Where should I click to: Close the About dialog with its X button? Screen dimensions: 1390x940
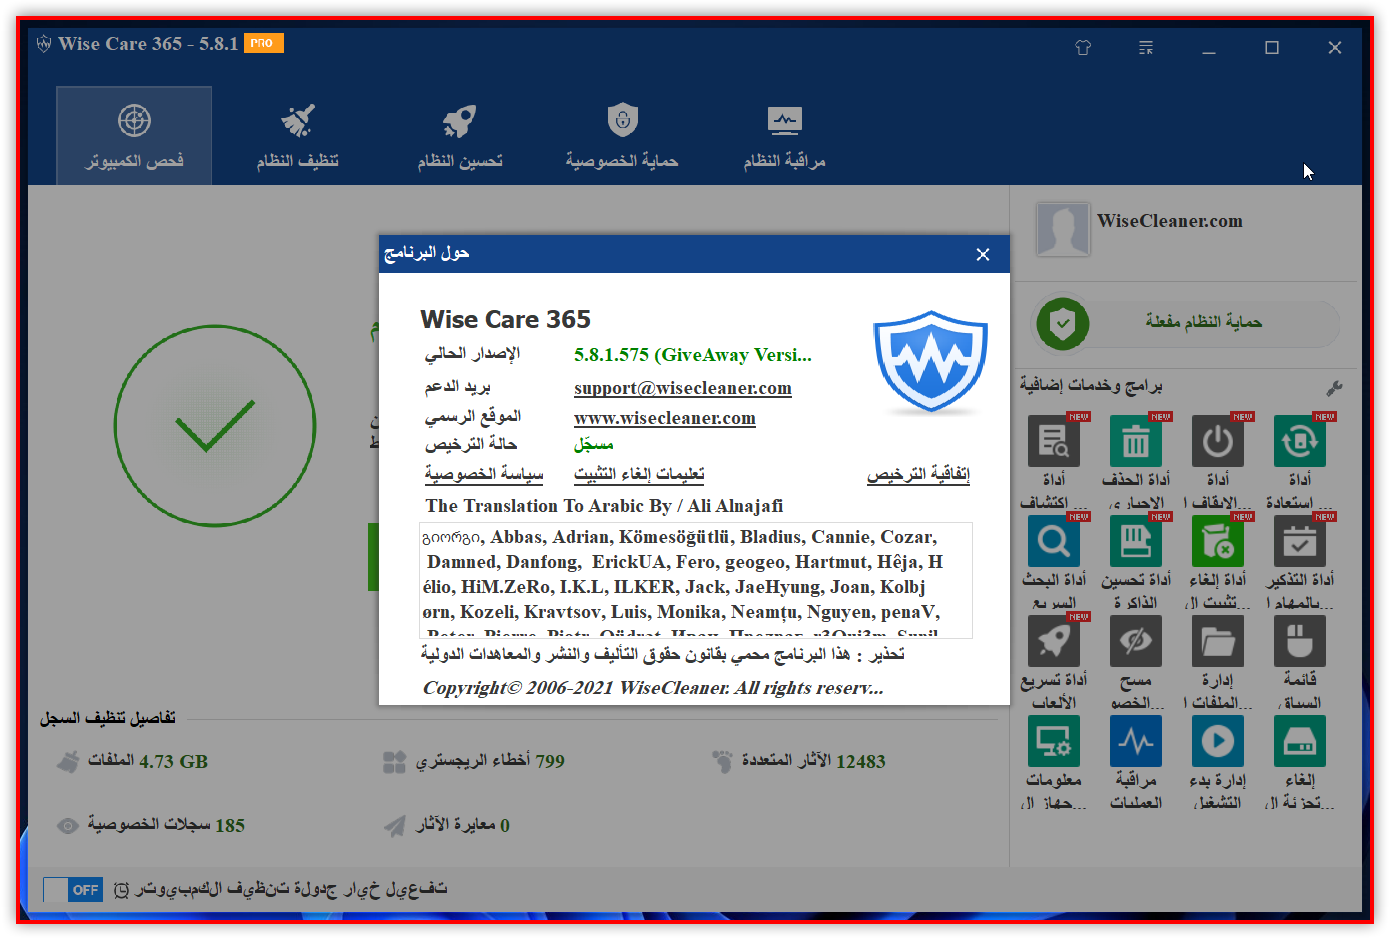[x=983, y=254]
